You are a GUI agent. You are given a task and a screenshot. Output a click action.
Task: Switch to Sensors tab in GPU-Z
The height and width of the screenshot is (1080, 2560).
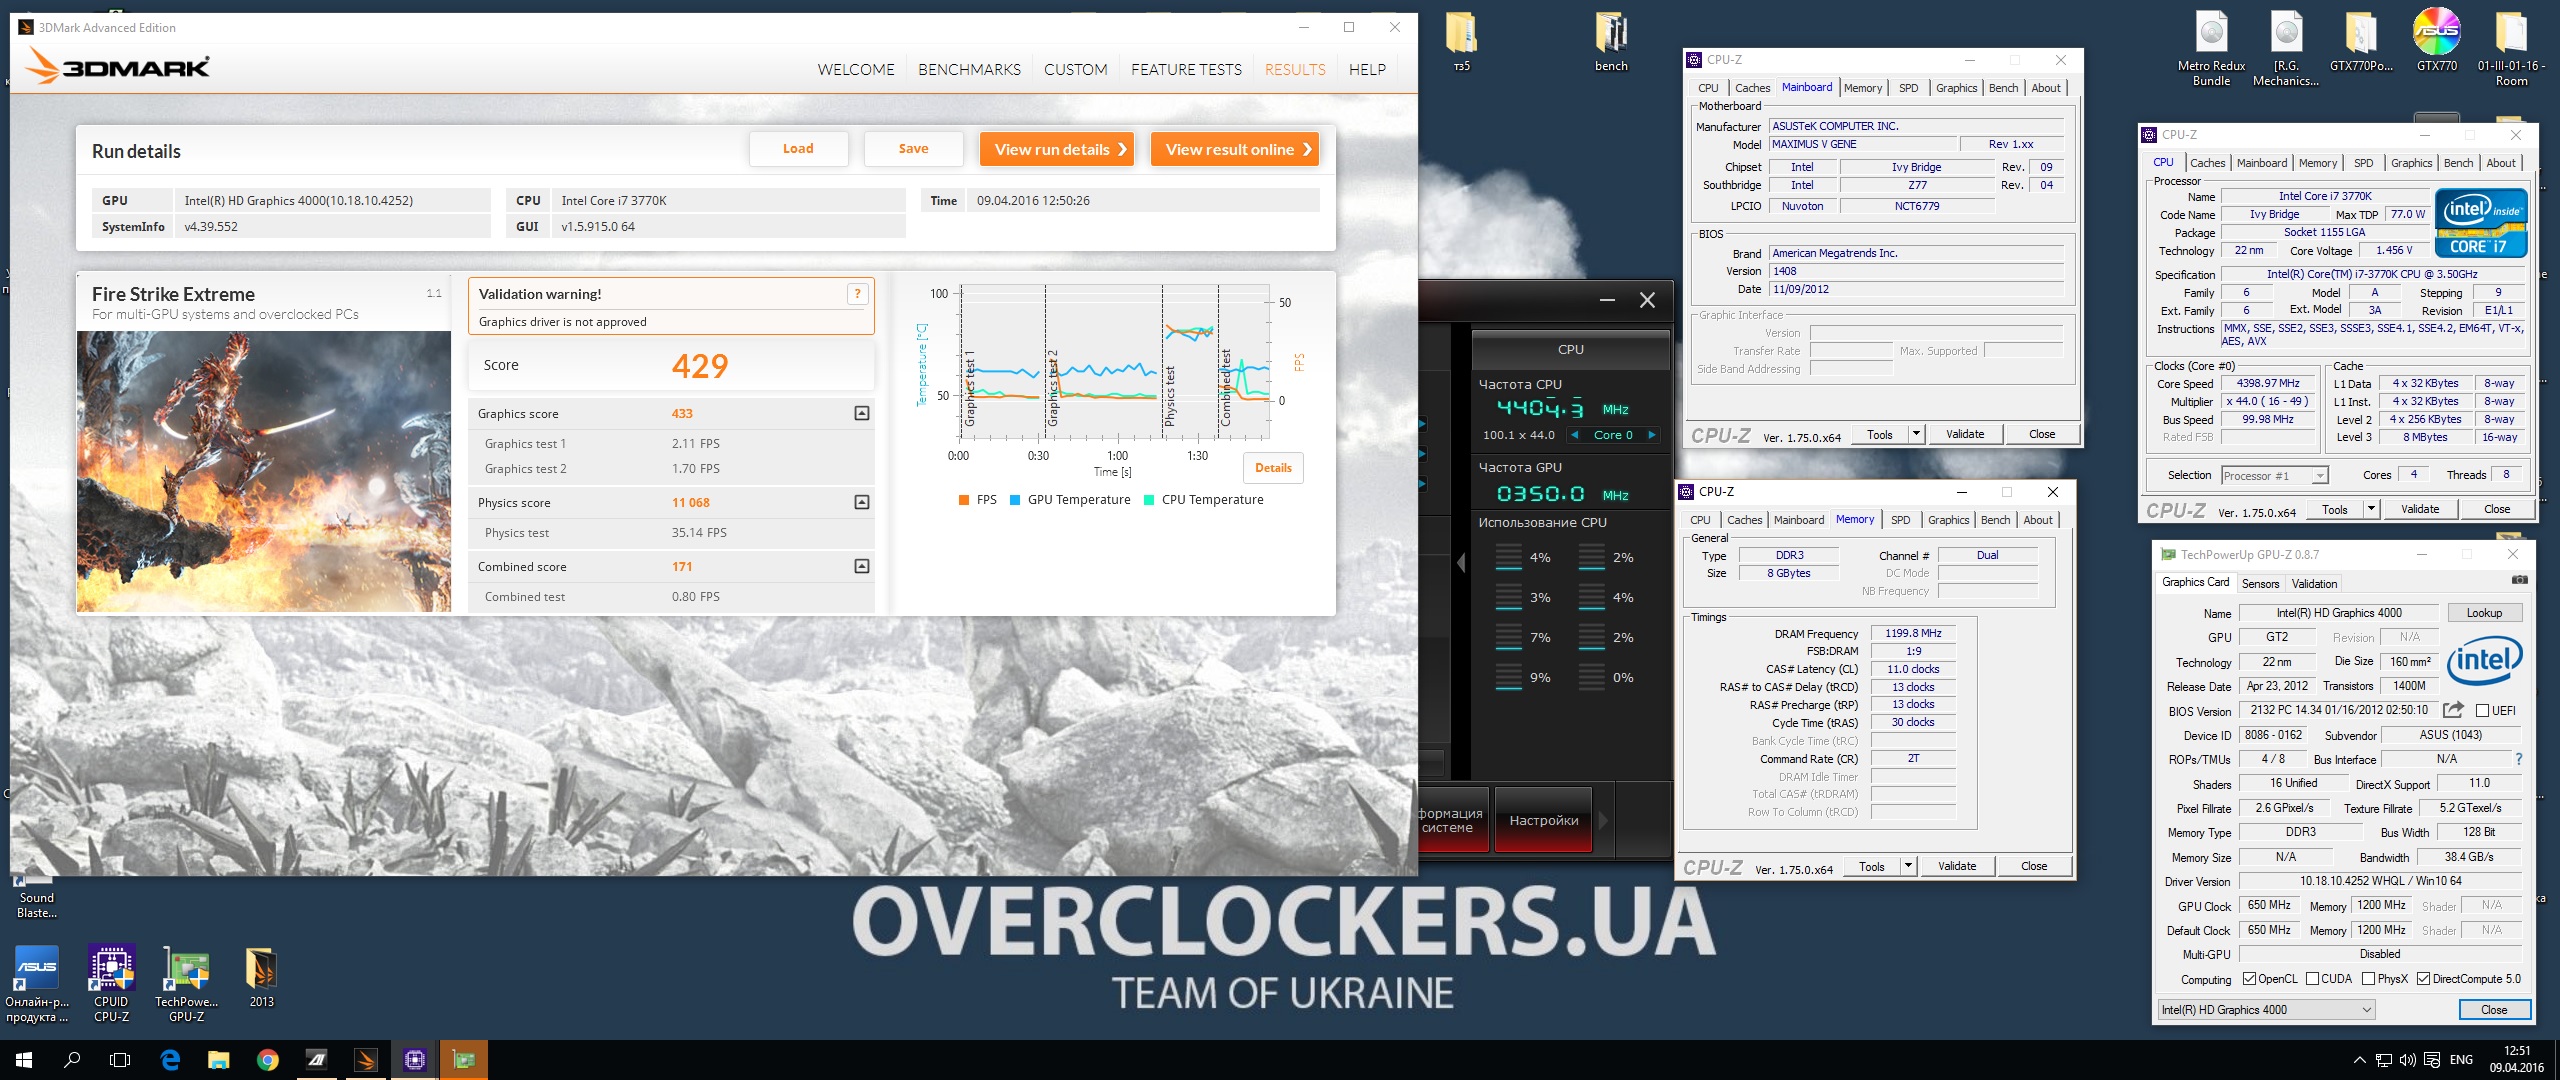point(2260,584)
